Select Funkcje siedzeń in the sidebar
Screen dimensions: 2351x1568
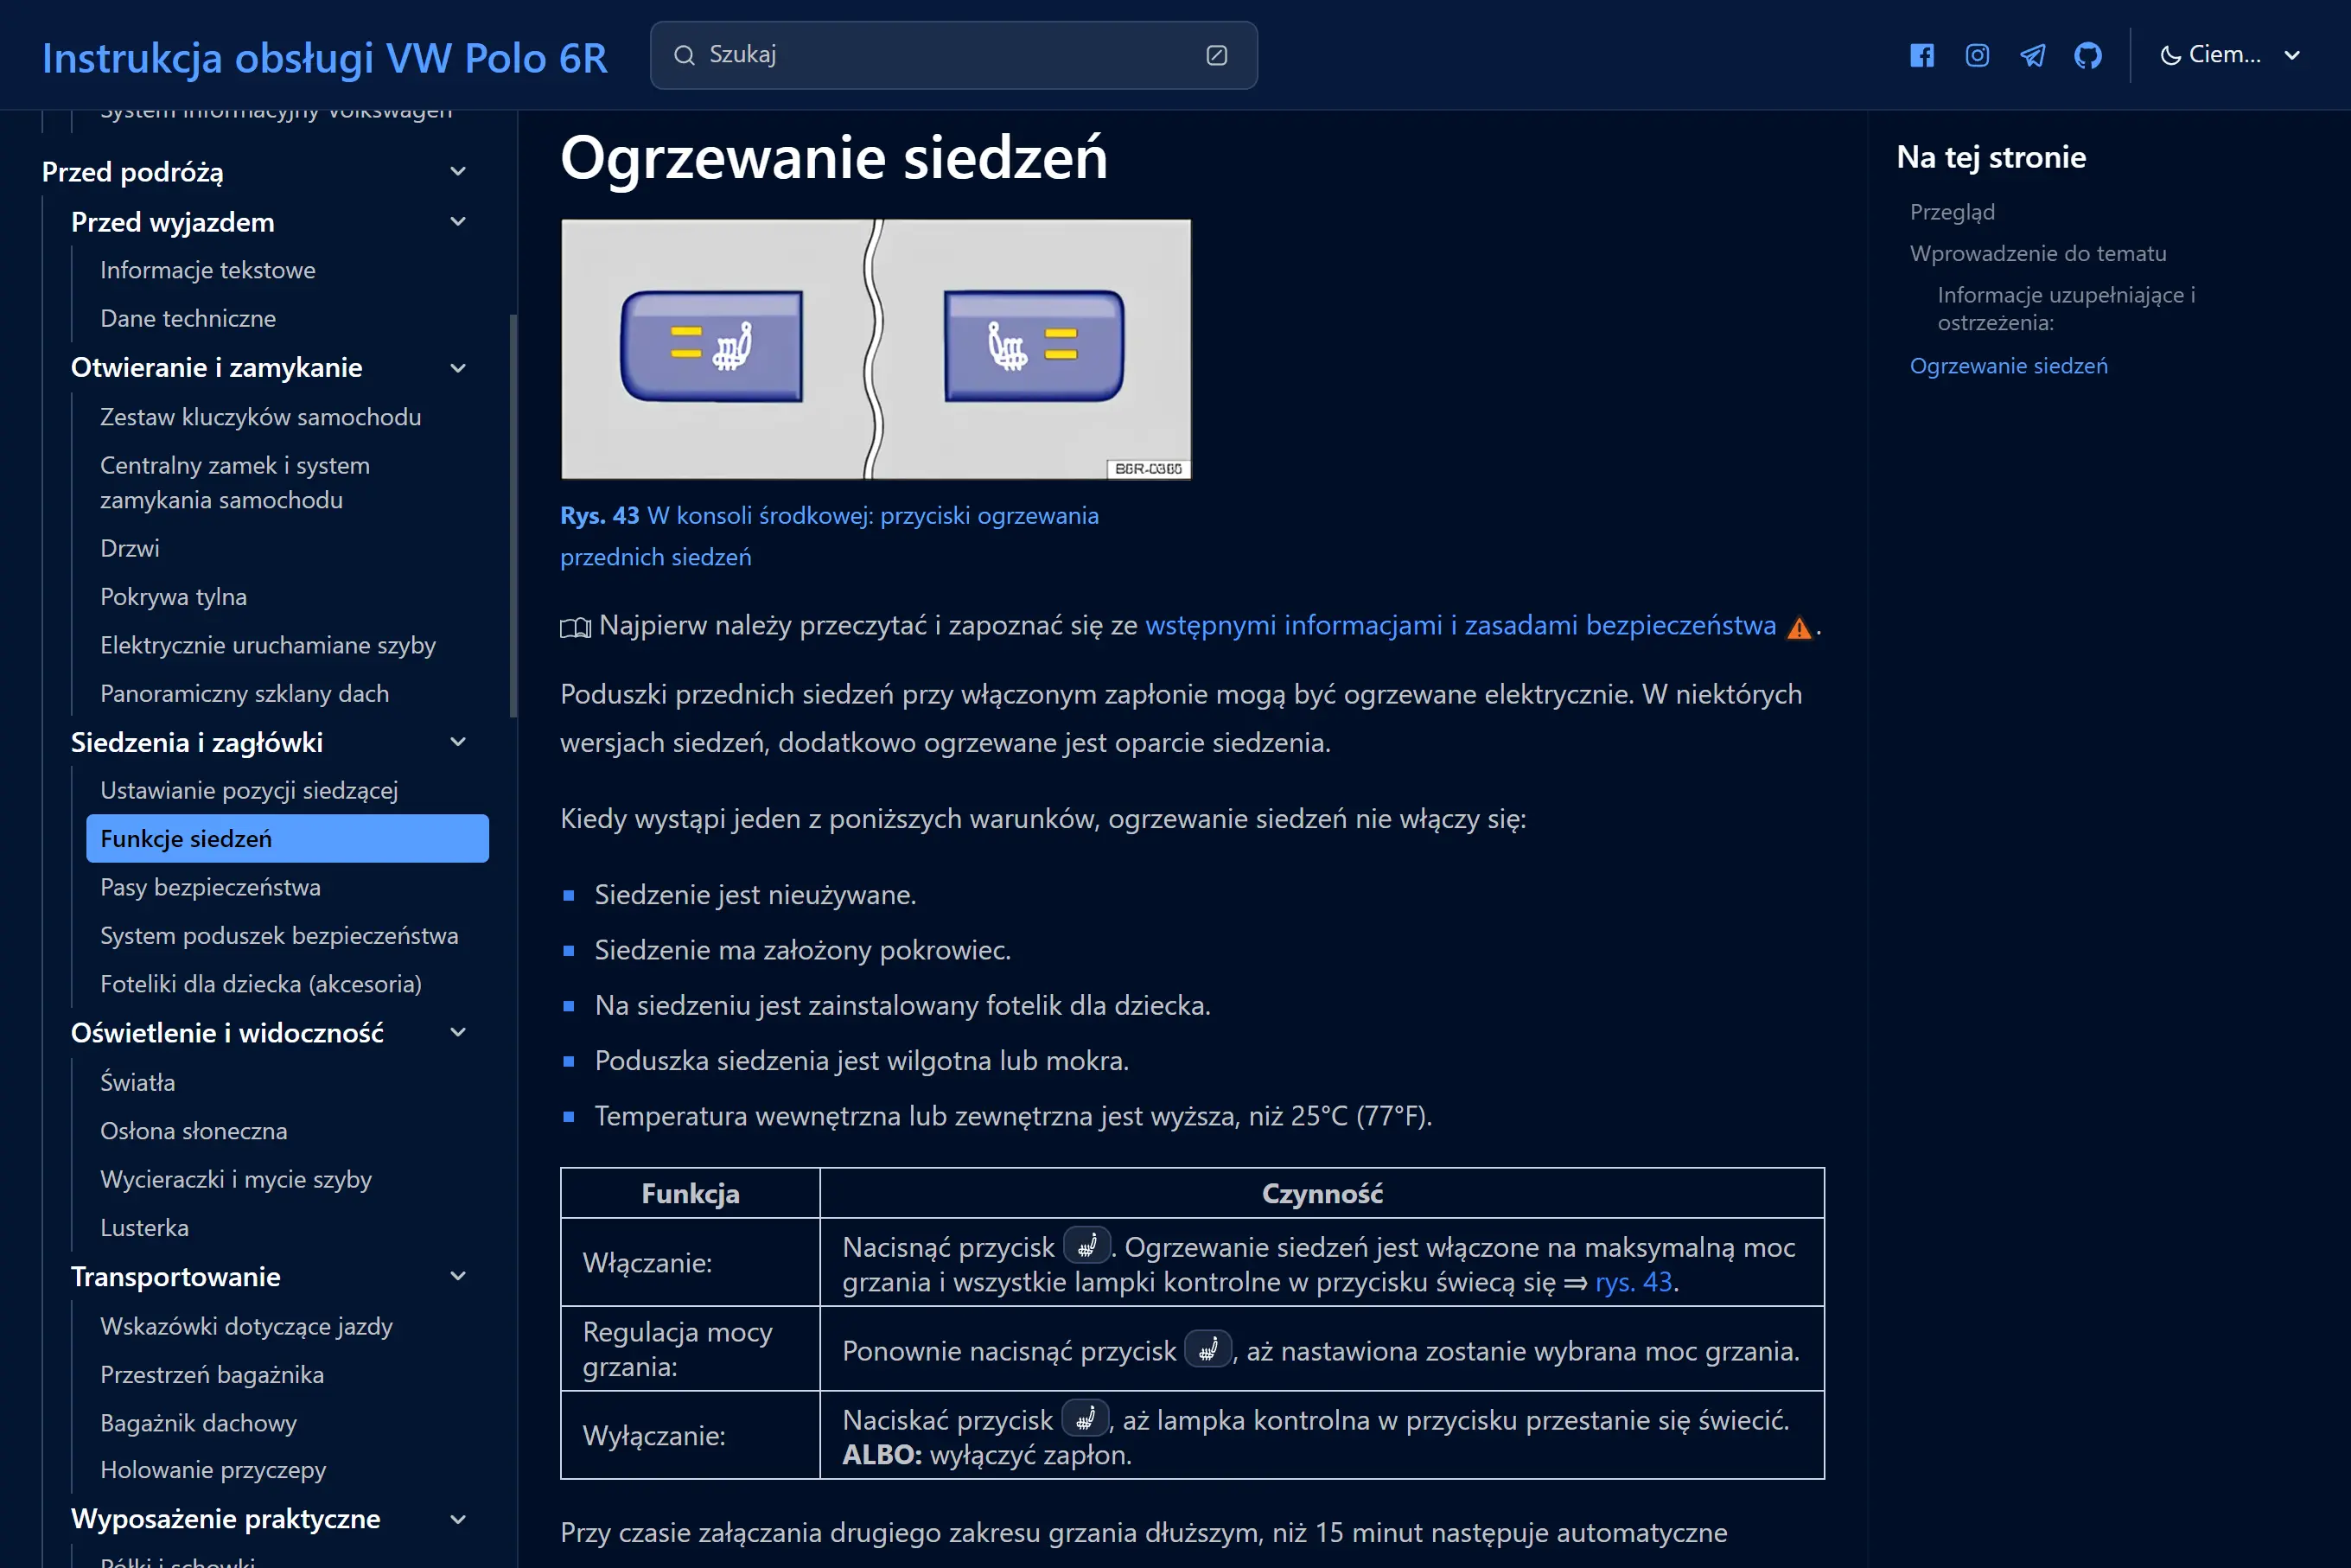point(187,839)
